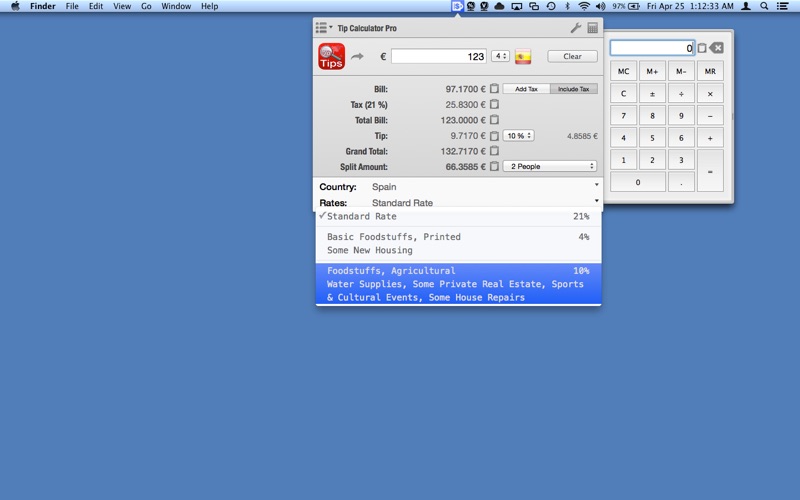Image resolution: width=800 pixels, height=500 pixels.
Task: Click the Tip Calculator menu bar icon
Action: [x=457, y=6]
